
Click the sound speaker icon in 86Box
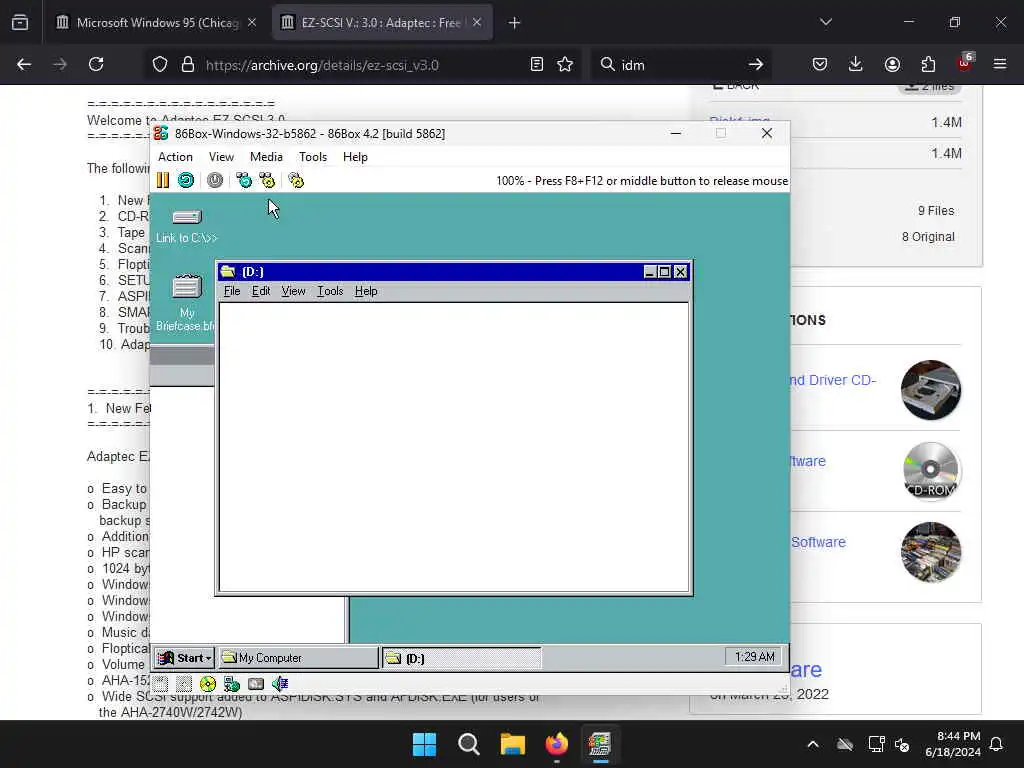point(280,684)
